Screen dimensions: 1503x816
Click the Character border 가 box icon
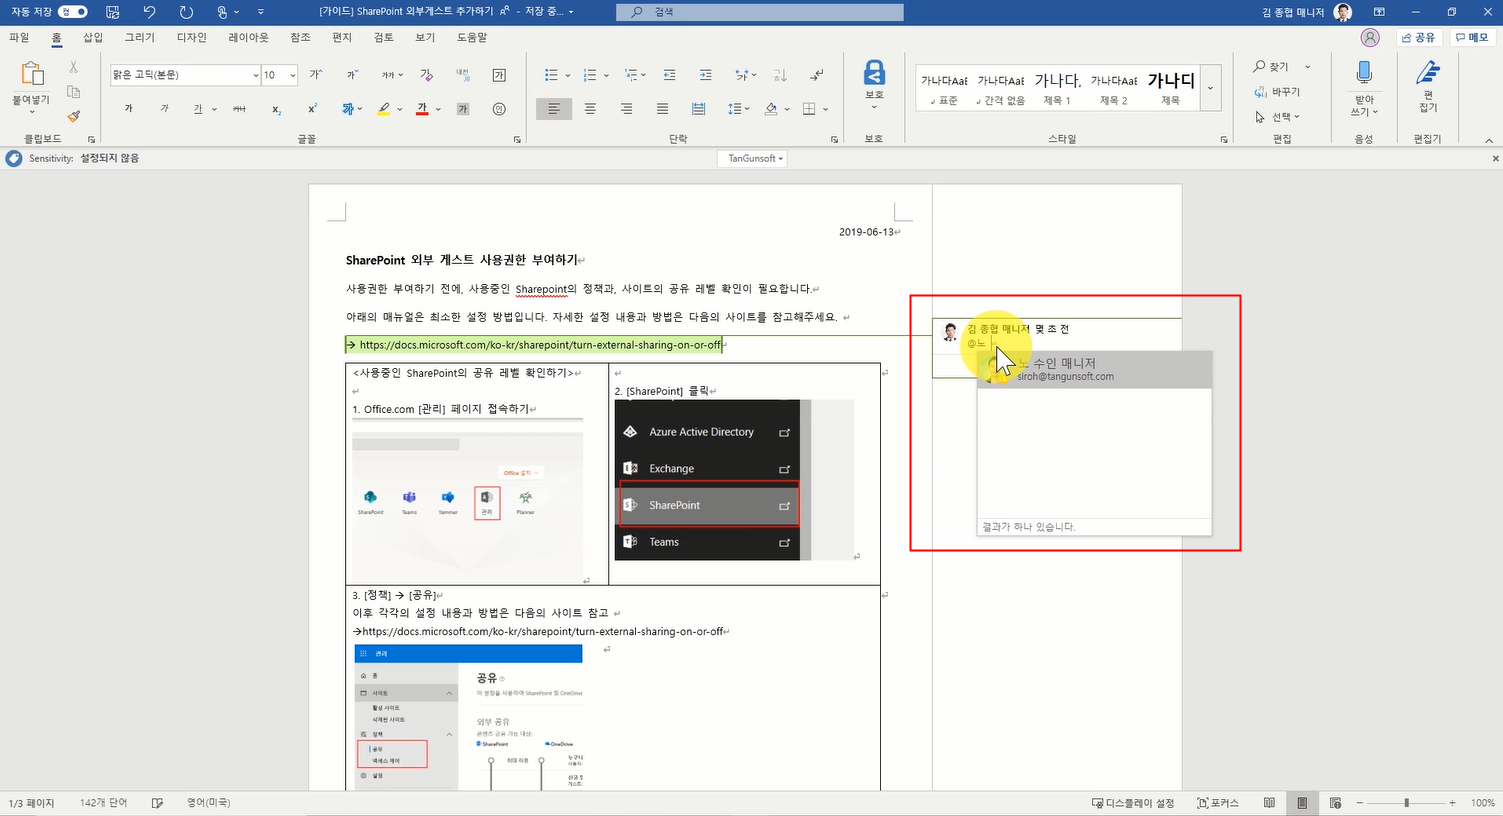[499, 75]
